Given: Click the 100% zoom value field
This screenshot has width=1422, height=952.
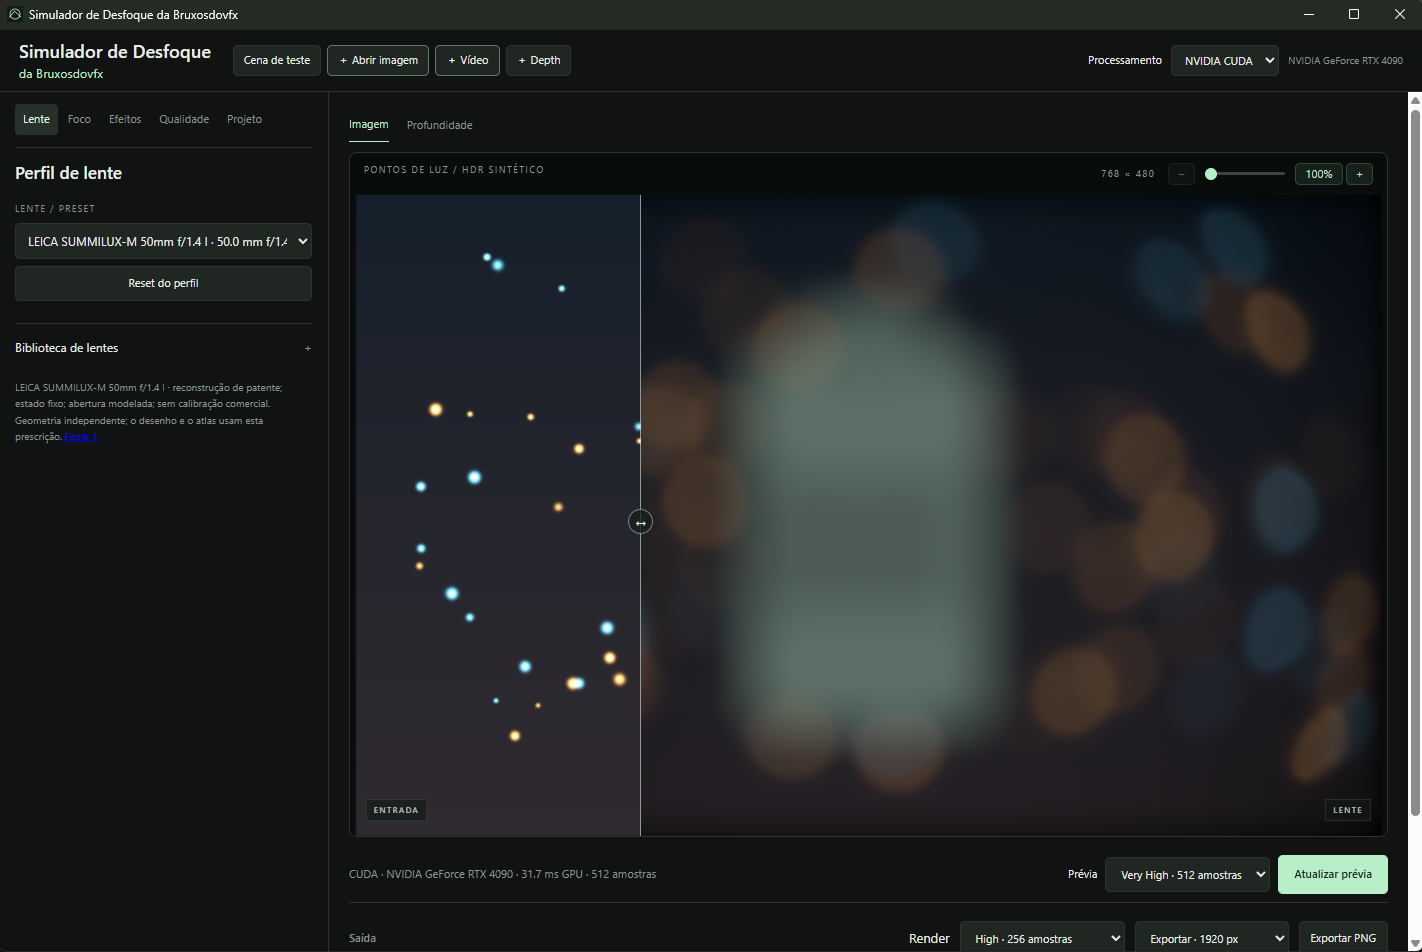Looking at the screenshot, I should pyautogui.click(x=1319, y=174).
